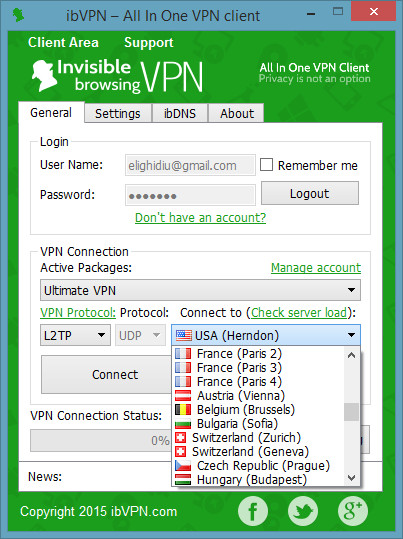Image resolution: width=403 pixels, height=539 pixels.
Task: Enable the Remember me checkbox
Action: coord(266,165)
